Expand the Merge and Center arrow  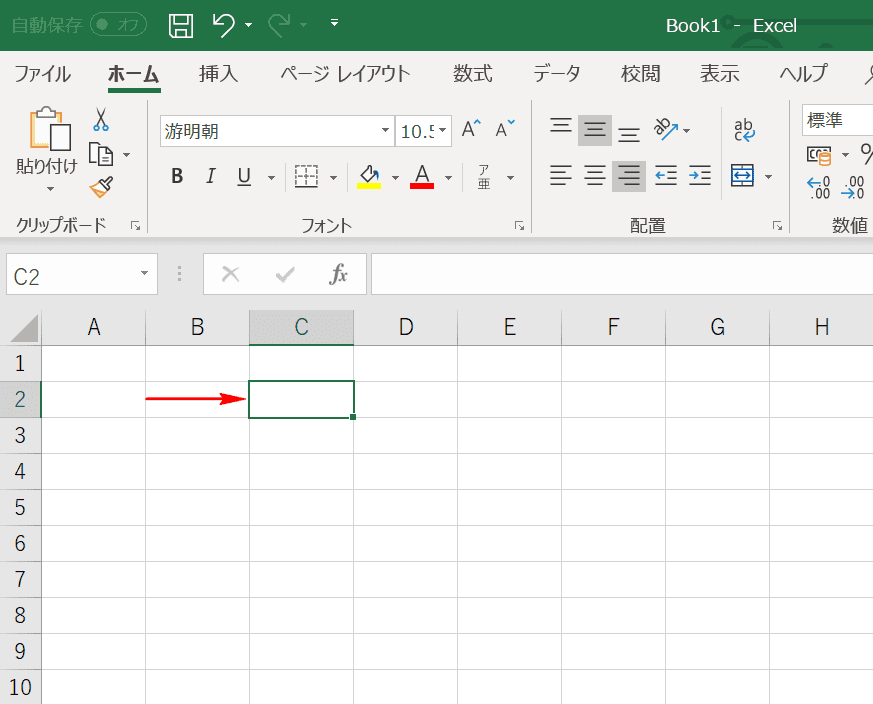768,177
